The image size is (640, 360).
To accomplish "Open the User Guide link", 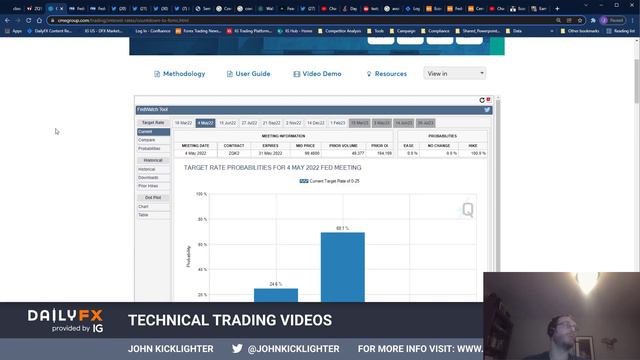I will 249,74.
